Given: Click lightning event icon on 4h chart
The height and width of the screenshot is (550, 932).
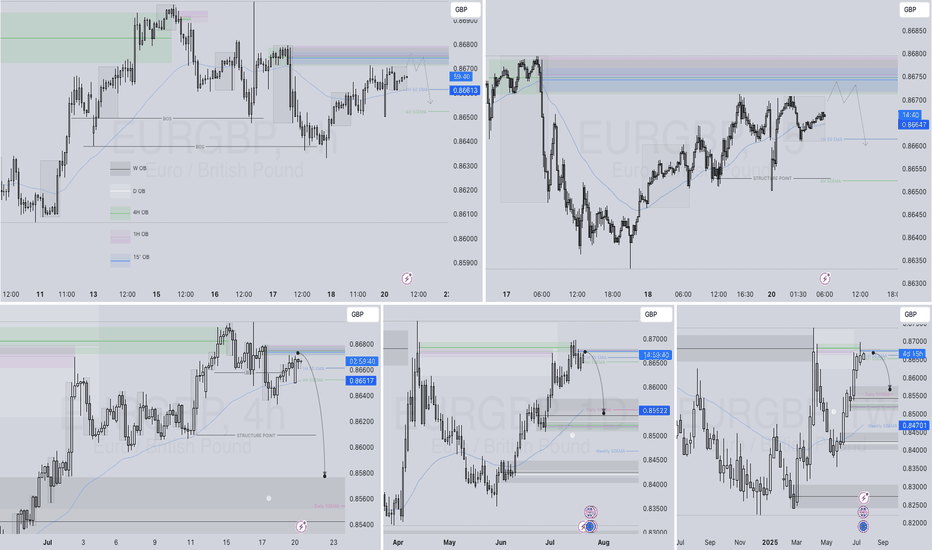Looking at the screenshot, I should click(301, 526).
